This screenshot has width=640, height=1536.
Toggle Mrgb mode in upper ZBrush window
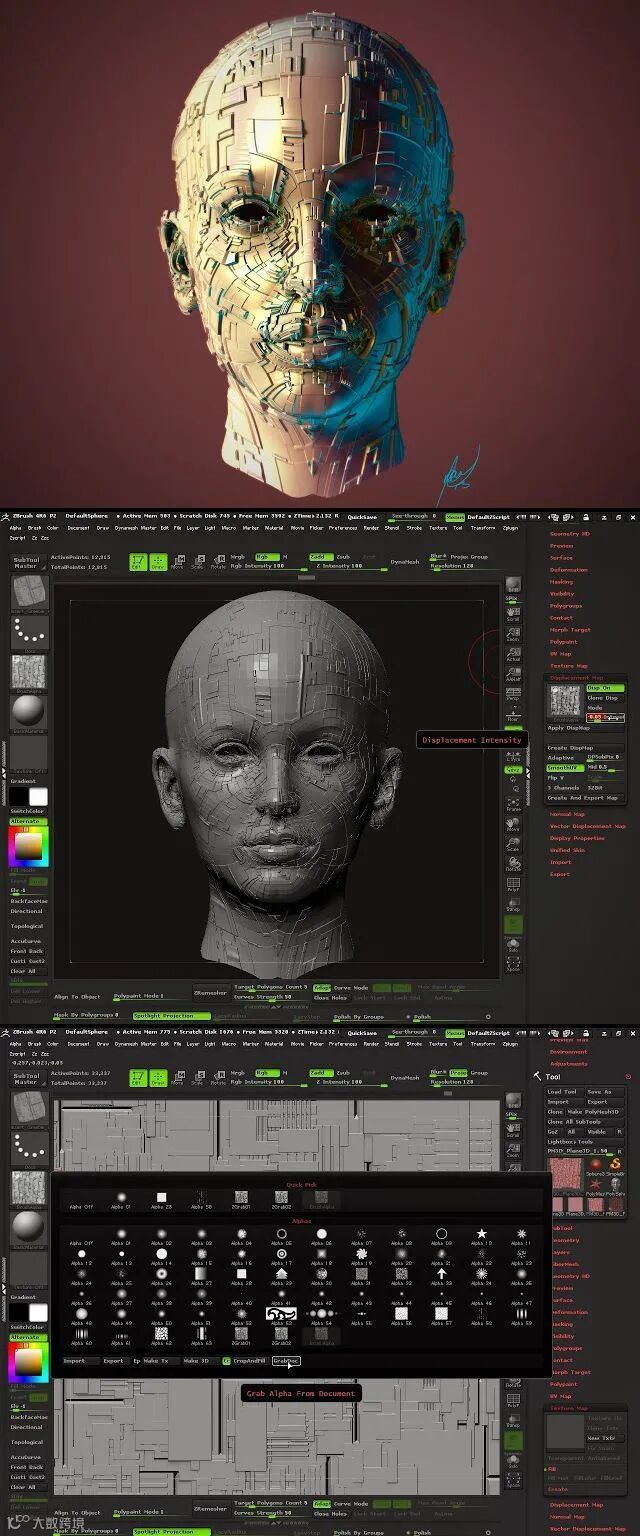coord(238,556)
